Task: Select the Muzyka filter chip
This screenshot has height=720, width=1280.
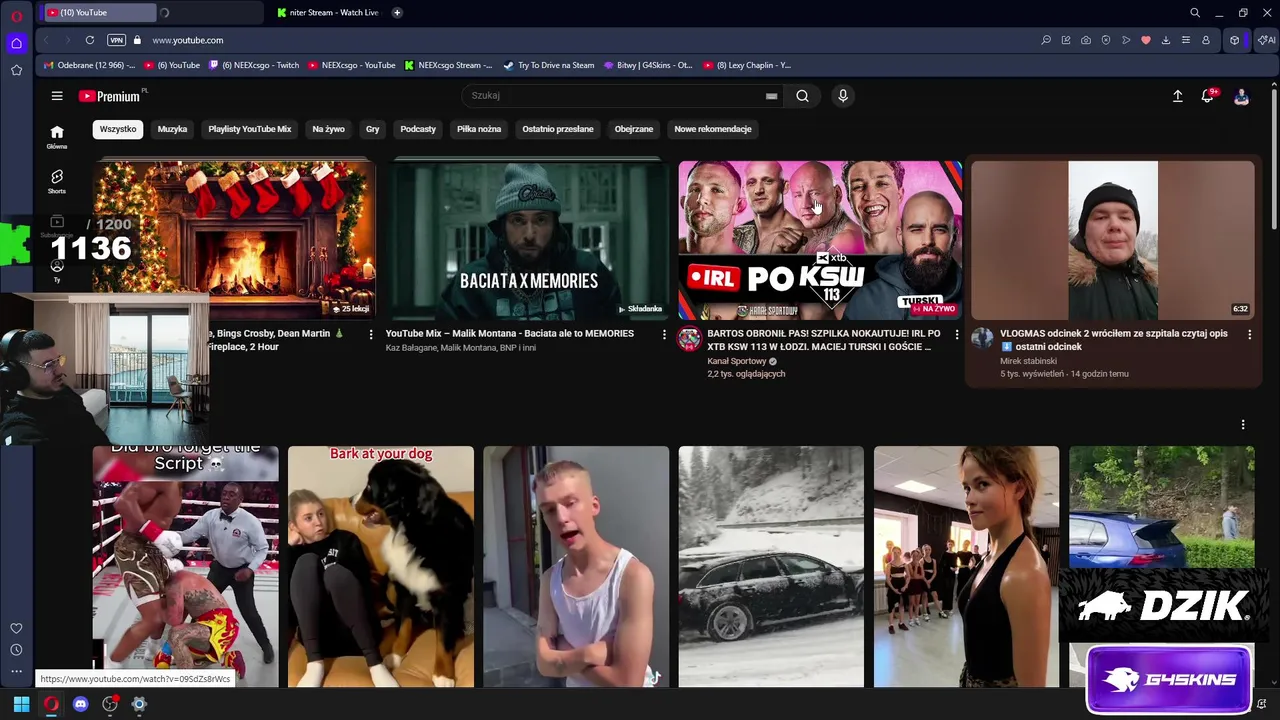Action: coord(172,129)
